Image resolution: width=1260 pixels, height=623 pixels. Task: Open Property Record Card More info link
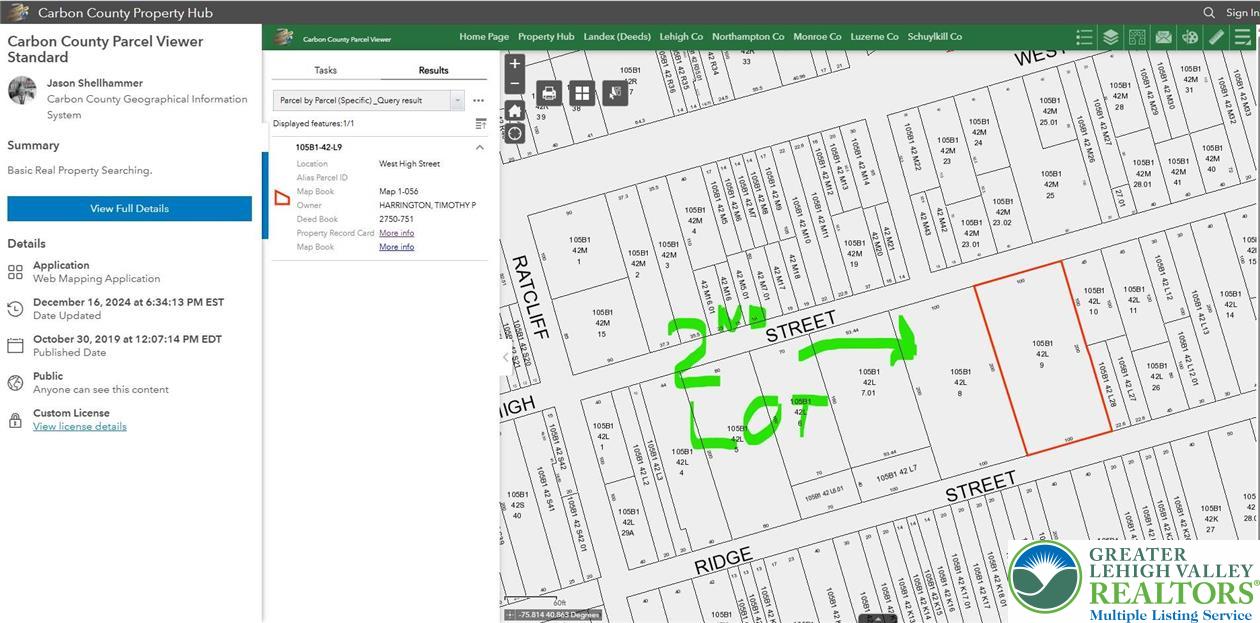click(396, 233)
